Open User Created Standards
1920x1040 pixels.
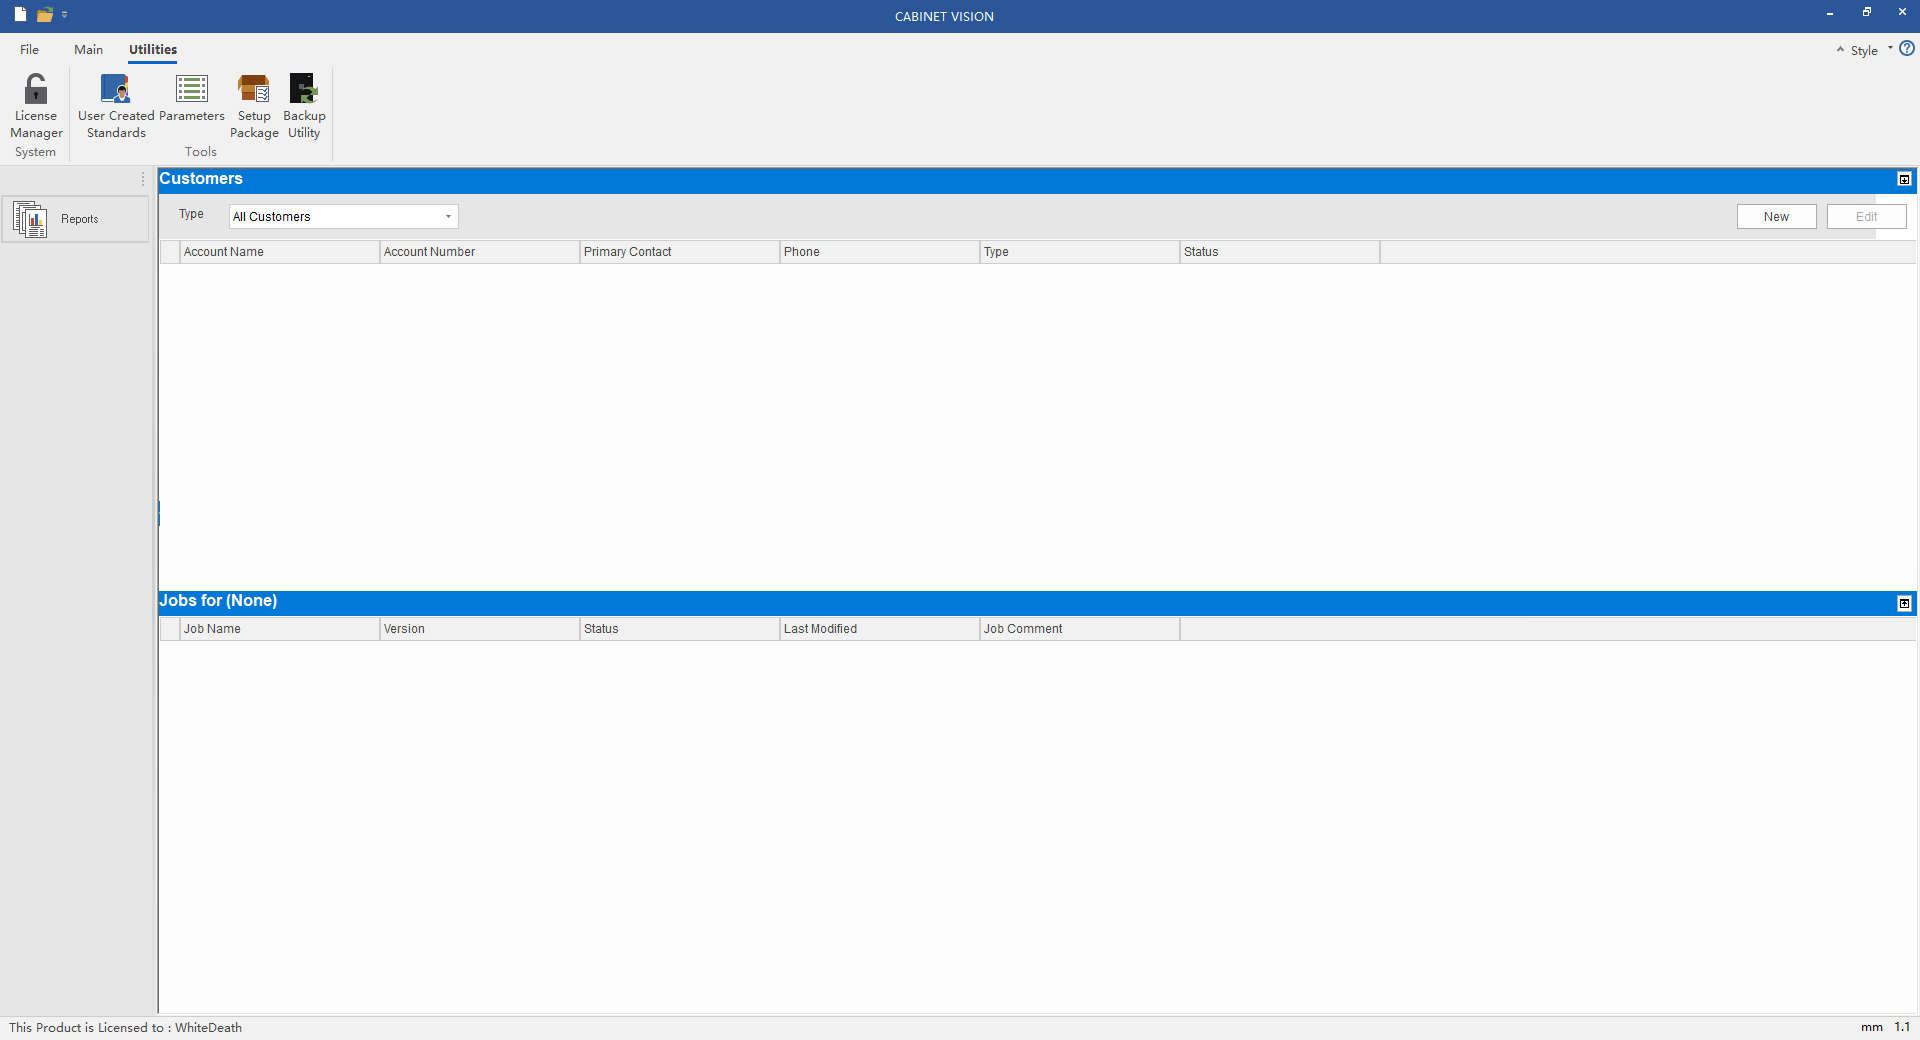tap(116, 106)
